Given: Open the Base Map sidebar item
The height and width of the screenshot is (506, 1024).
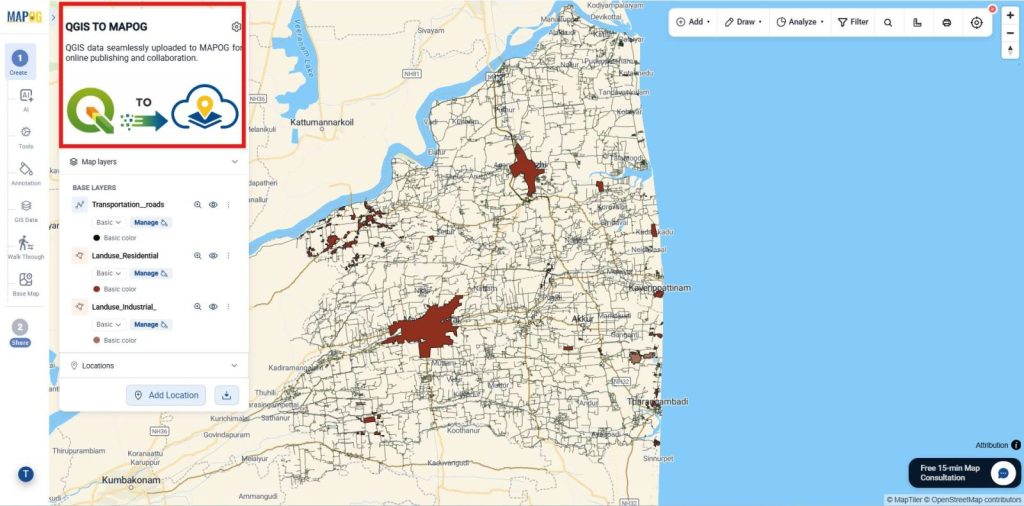Looking at the screenshot, I should 25,284.
